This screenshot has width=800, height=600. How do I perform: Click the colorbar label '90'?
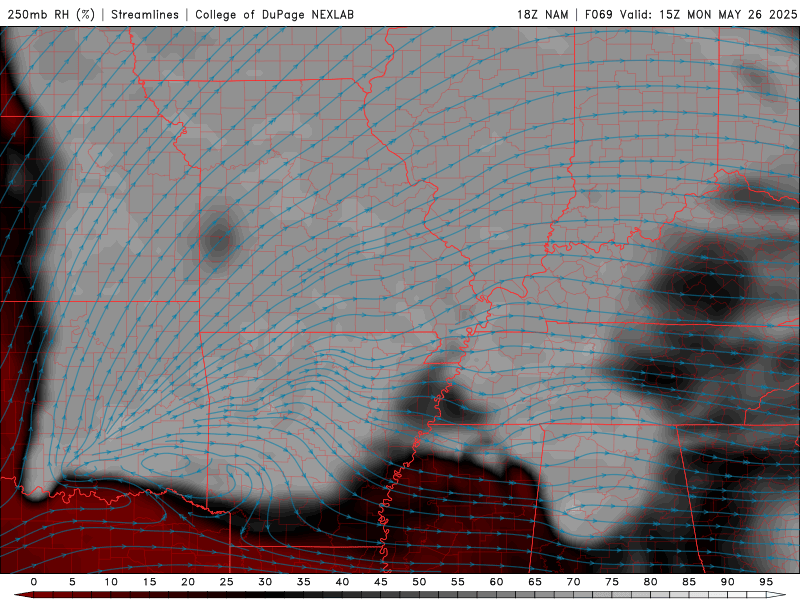pos(727,582)
